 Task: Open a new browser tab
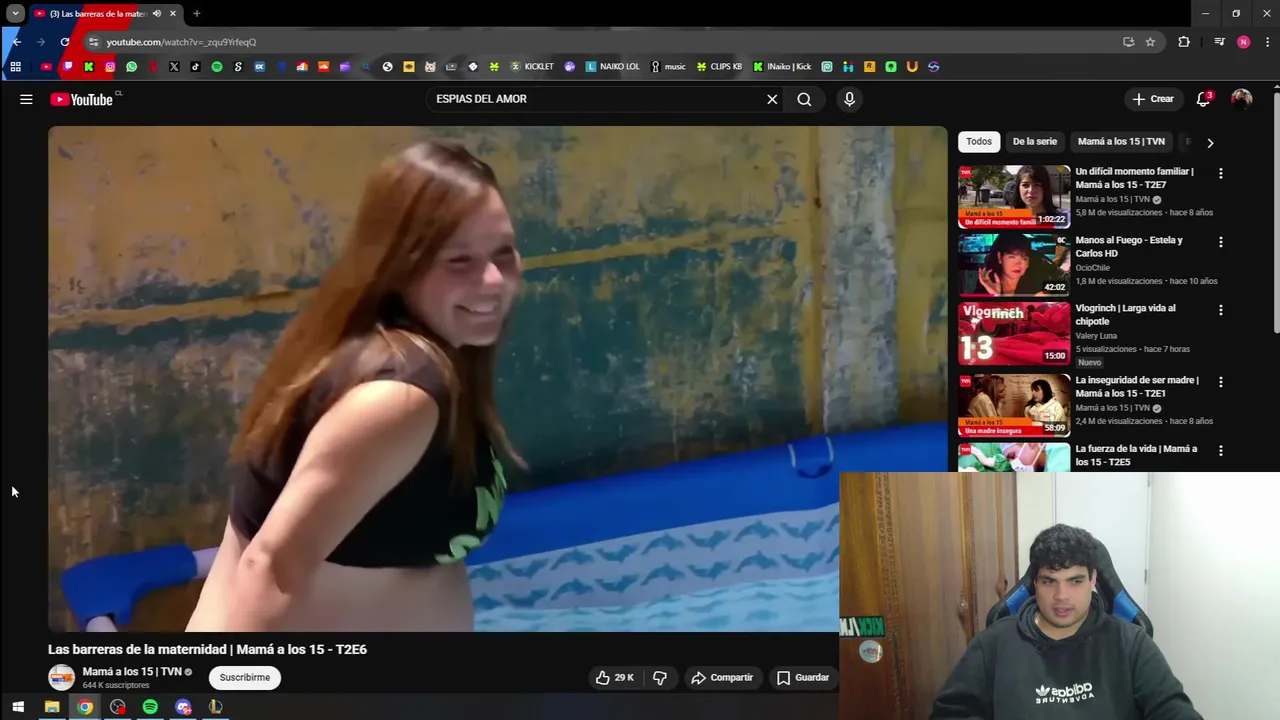pos(196,14)
